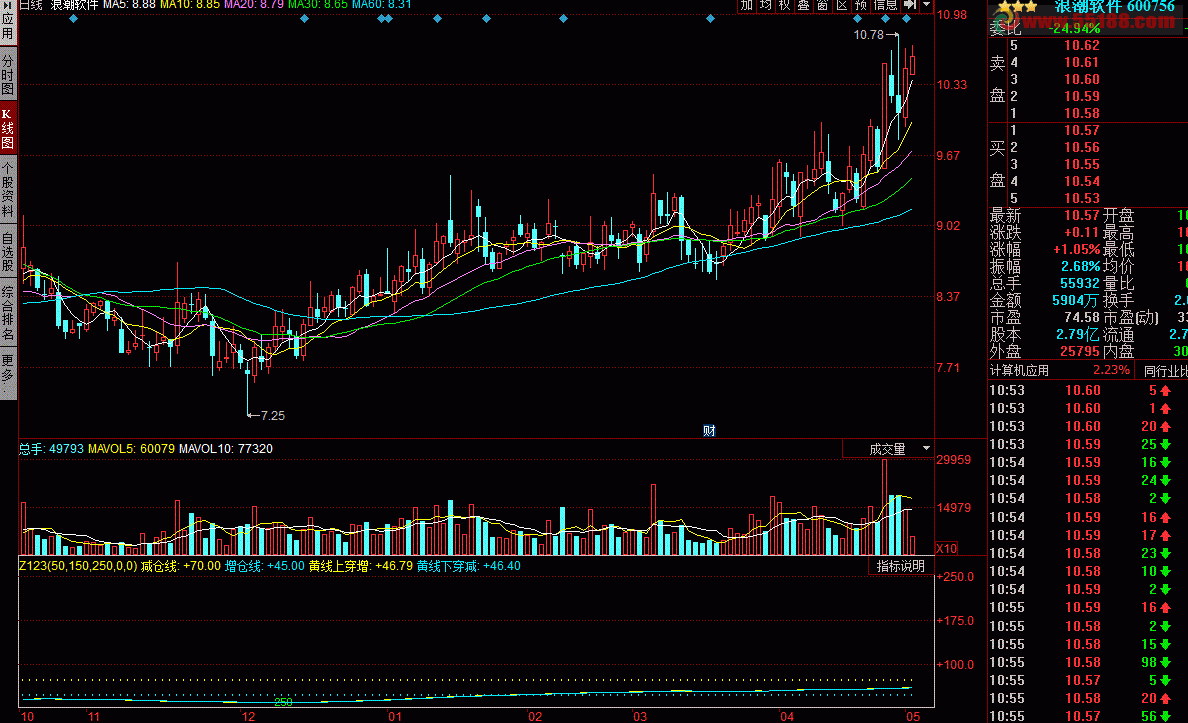Click the 增仓线: +45.00 indicator value
The width and height of the screenshot is (1188, 723).
[264, 566]
